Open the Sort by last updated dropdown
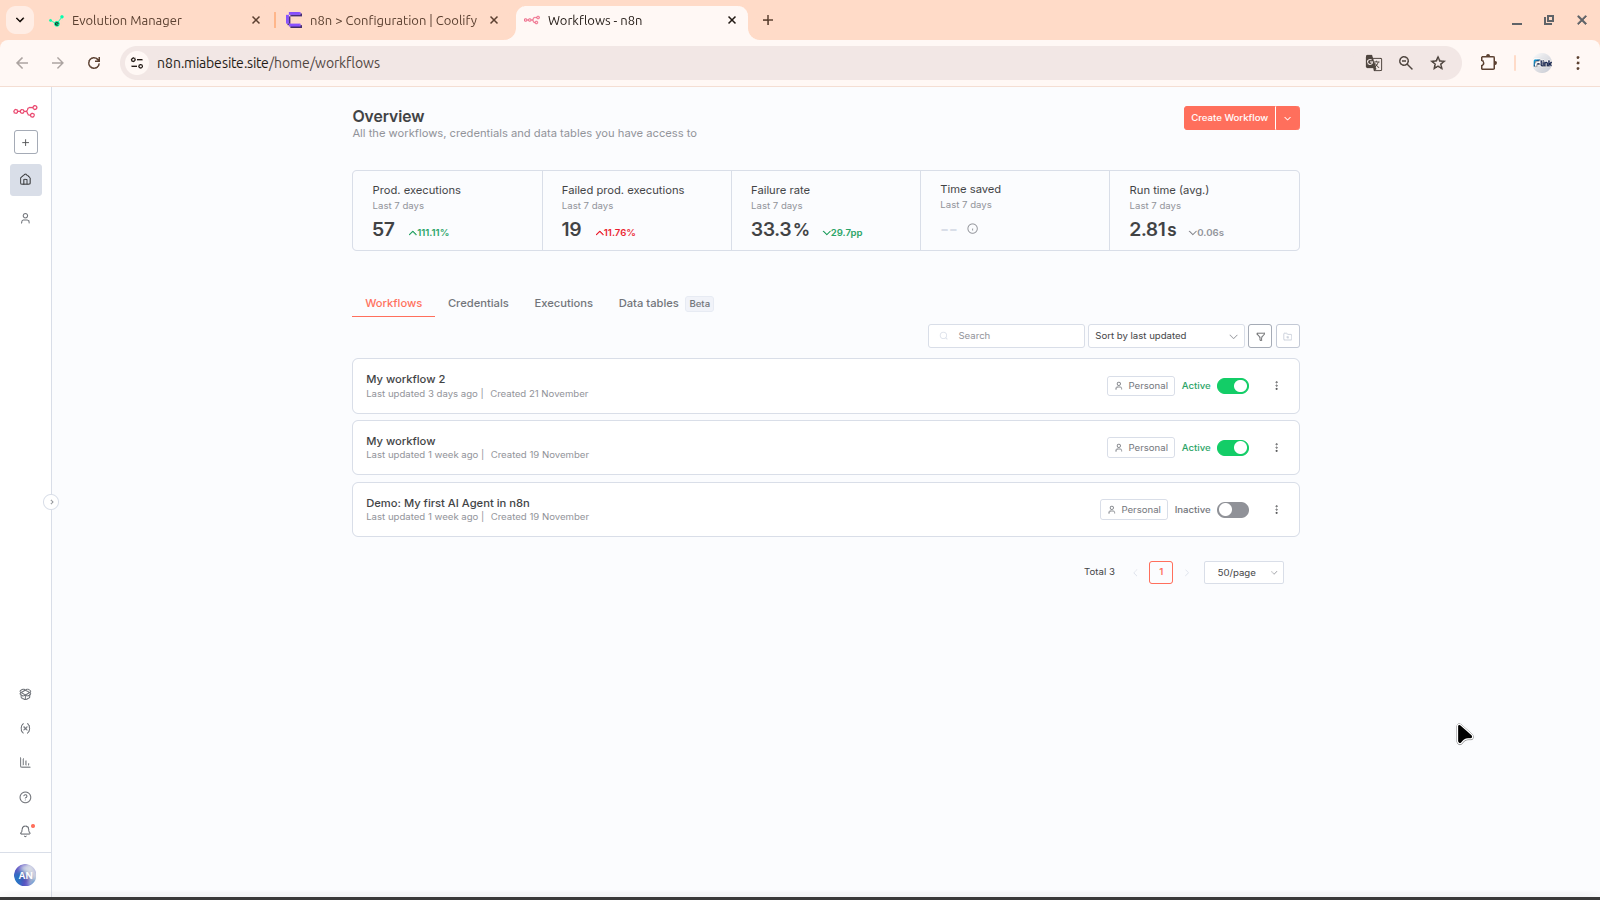This screenshot has height=900, width=1600. tap(1165, 336)
